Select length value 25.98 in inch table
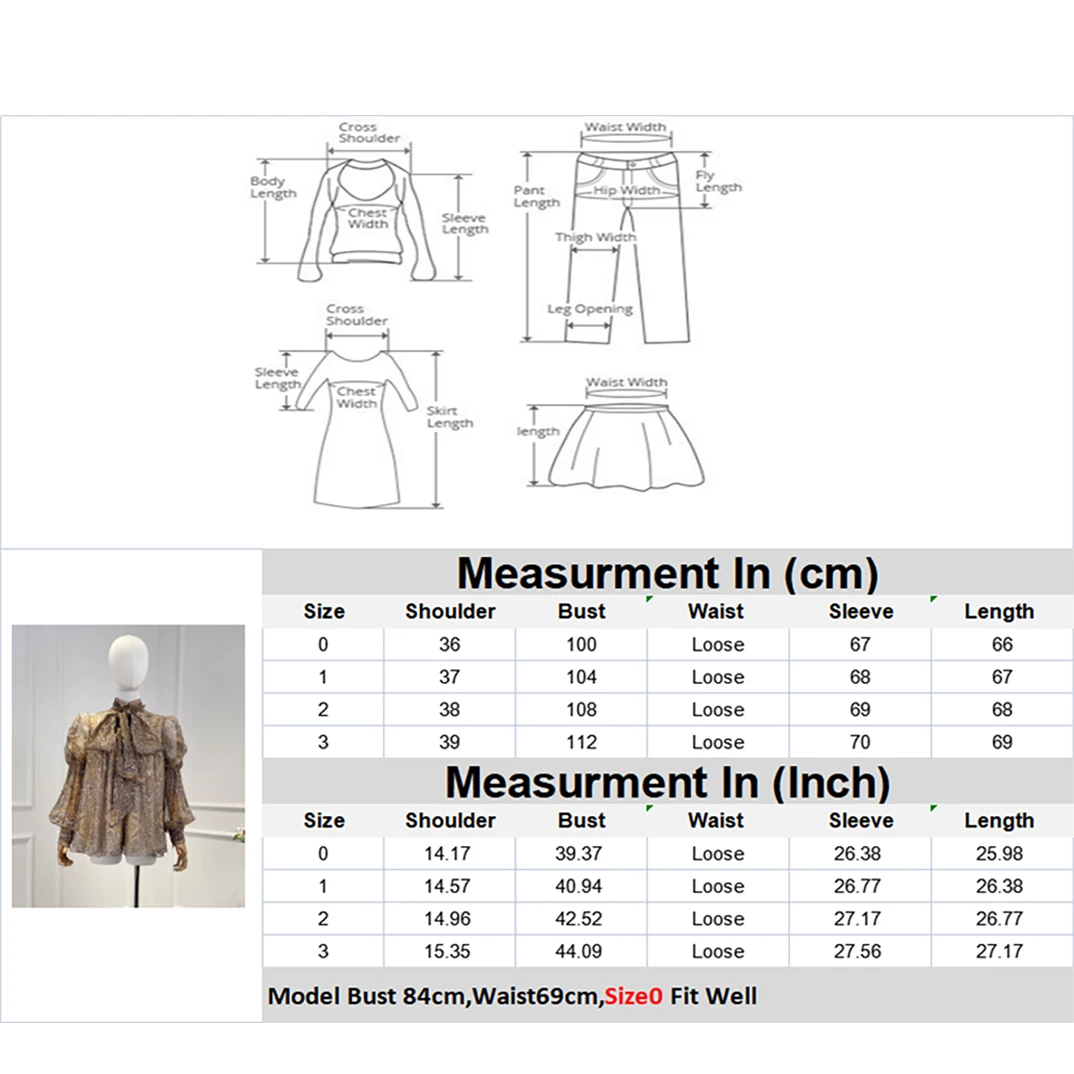 tap(999, 853)
